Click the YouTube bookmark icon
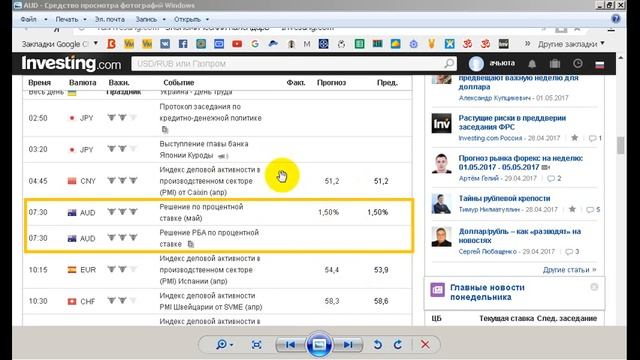Screen dimensions: 640x360 [237, 44]
